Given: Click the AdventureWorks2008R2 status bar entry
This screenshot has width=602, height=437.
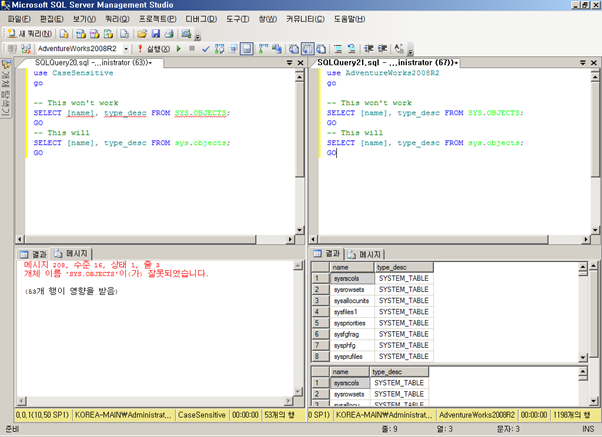Looking at the screenshot, I should tap(476, 415).
